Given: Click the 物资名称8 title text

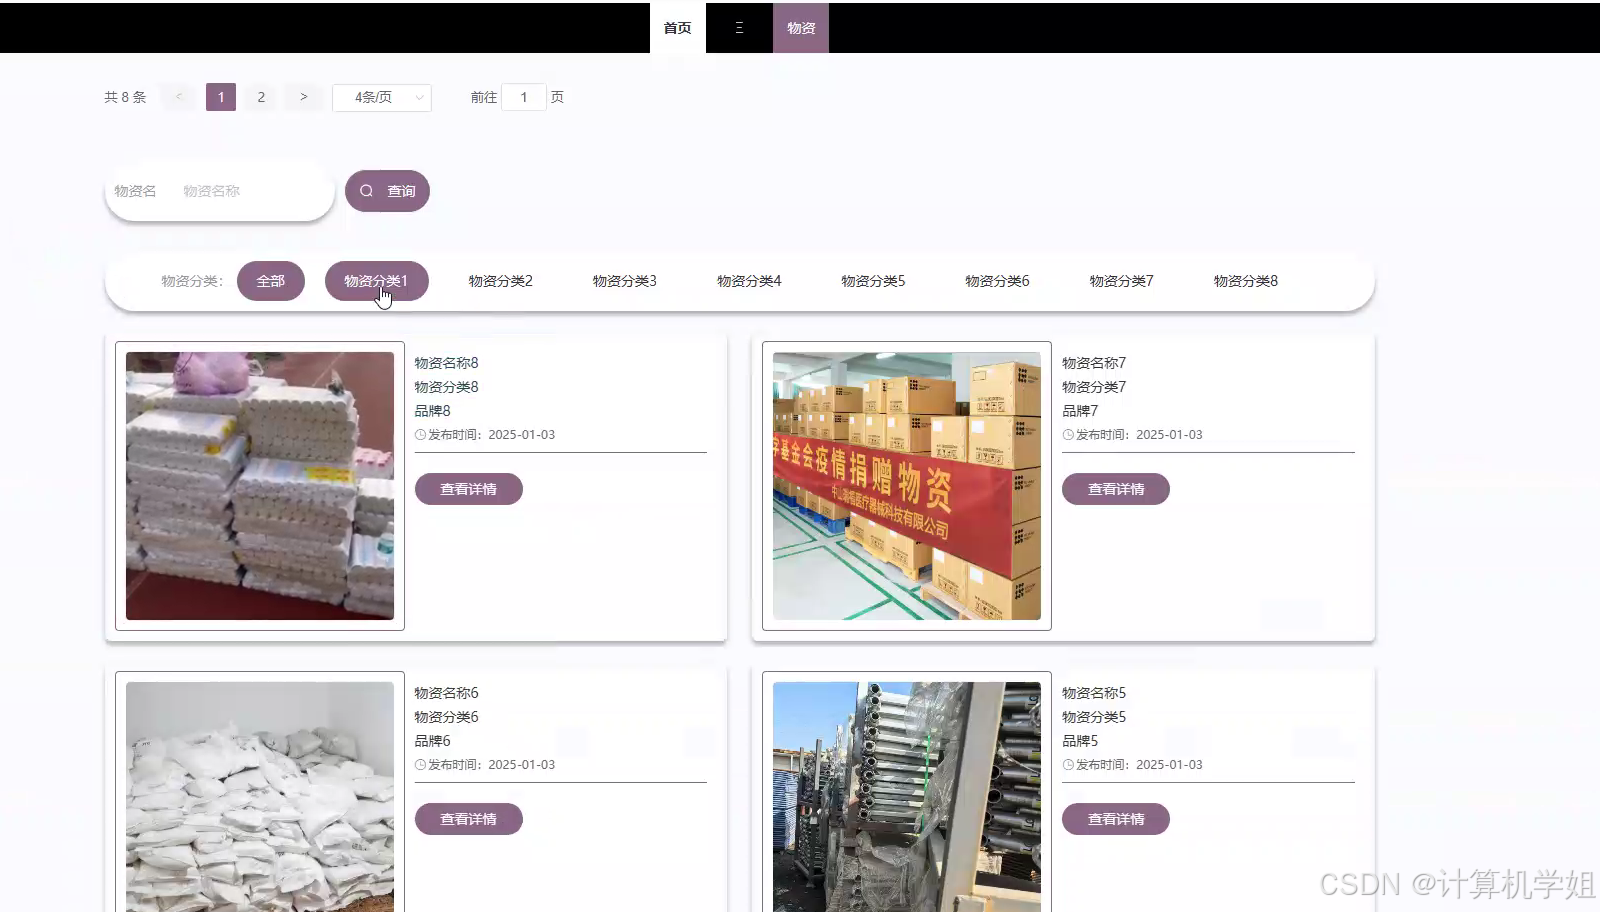Looking at the screenshot, I should (446, 363).
